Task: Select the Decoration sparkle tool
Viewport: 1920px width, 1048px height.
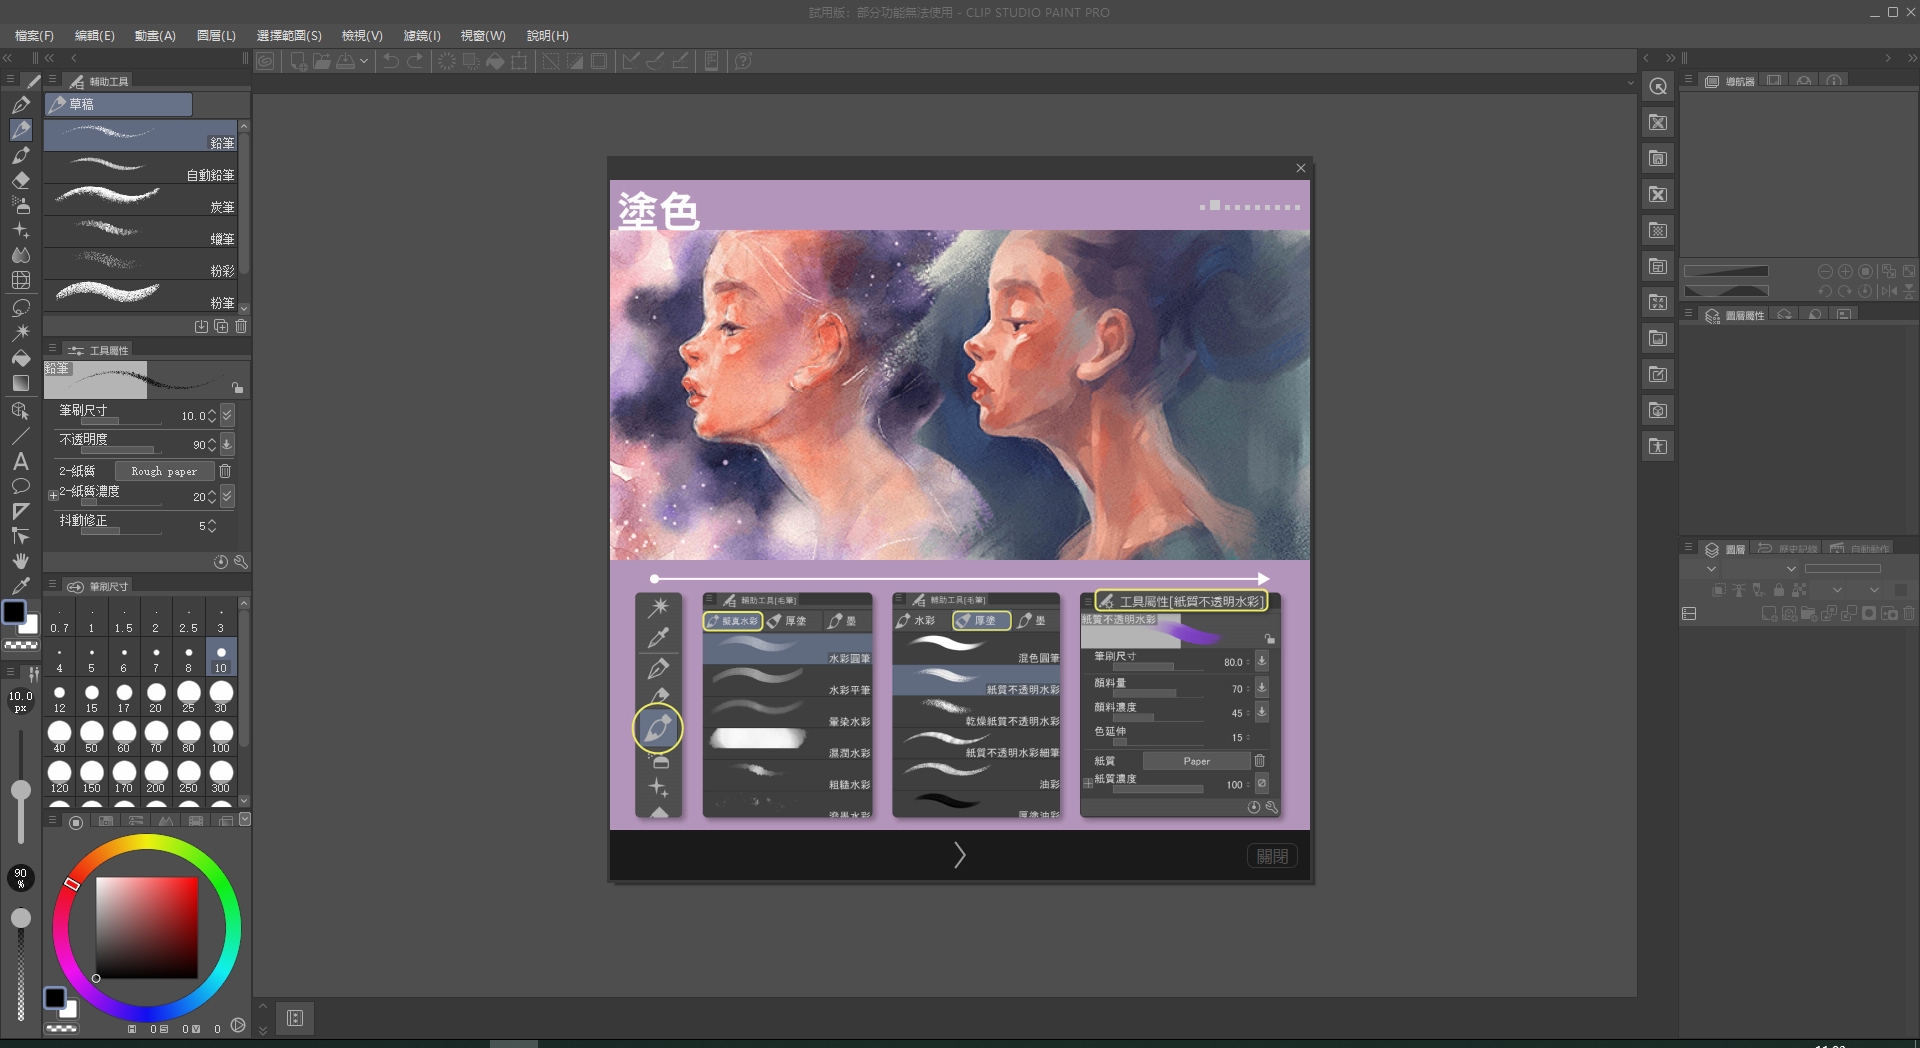Action: click(21, 230)
